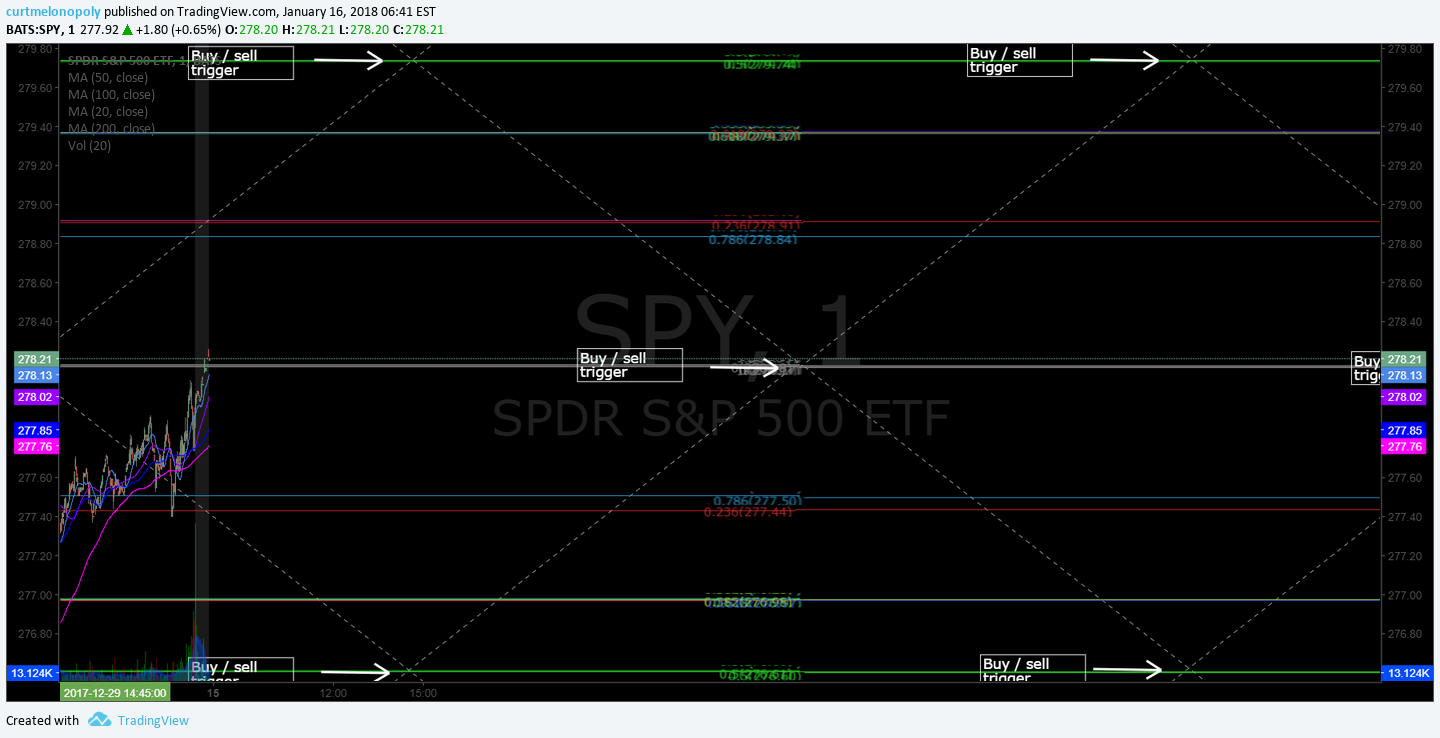1440x738 pixels.
Task: Select the MA (50, close) indicator legend
Action: pyautogui.click(x=108, y=78)
